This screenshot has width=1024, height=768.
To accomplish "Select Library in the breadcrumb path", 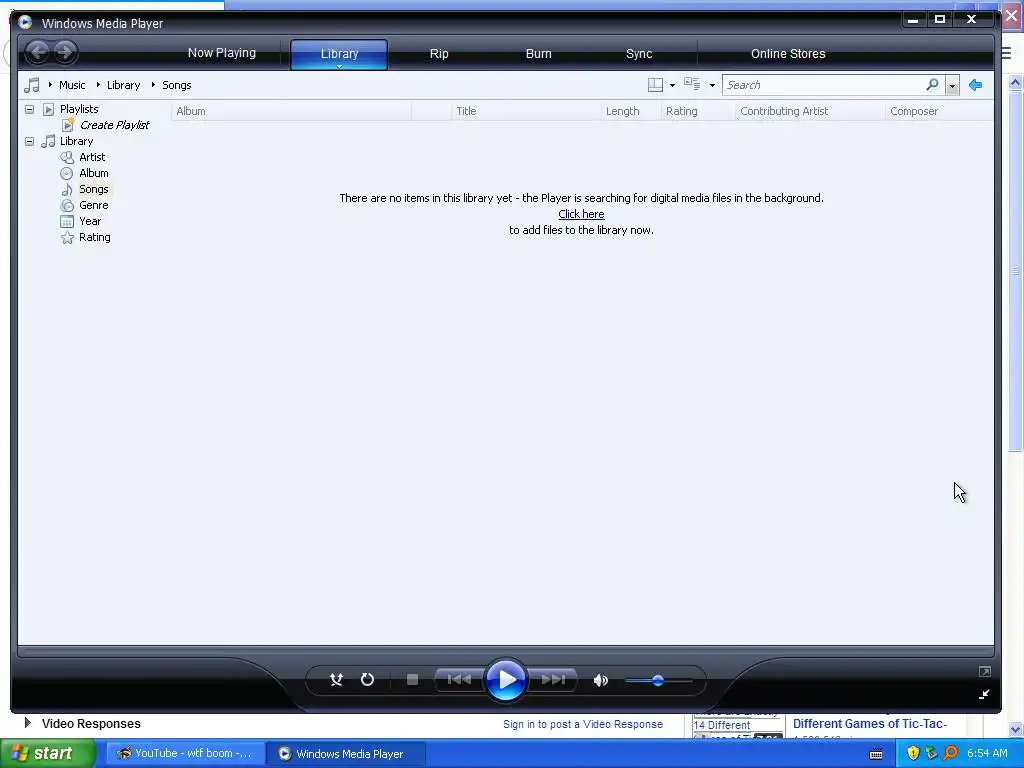I will coord(123,85).
